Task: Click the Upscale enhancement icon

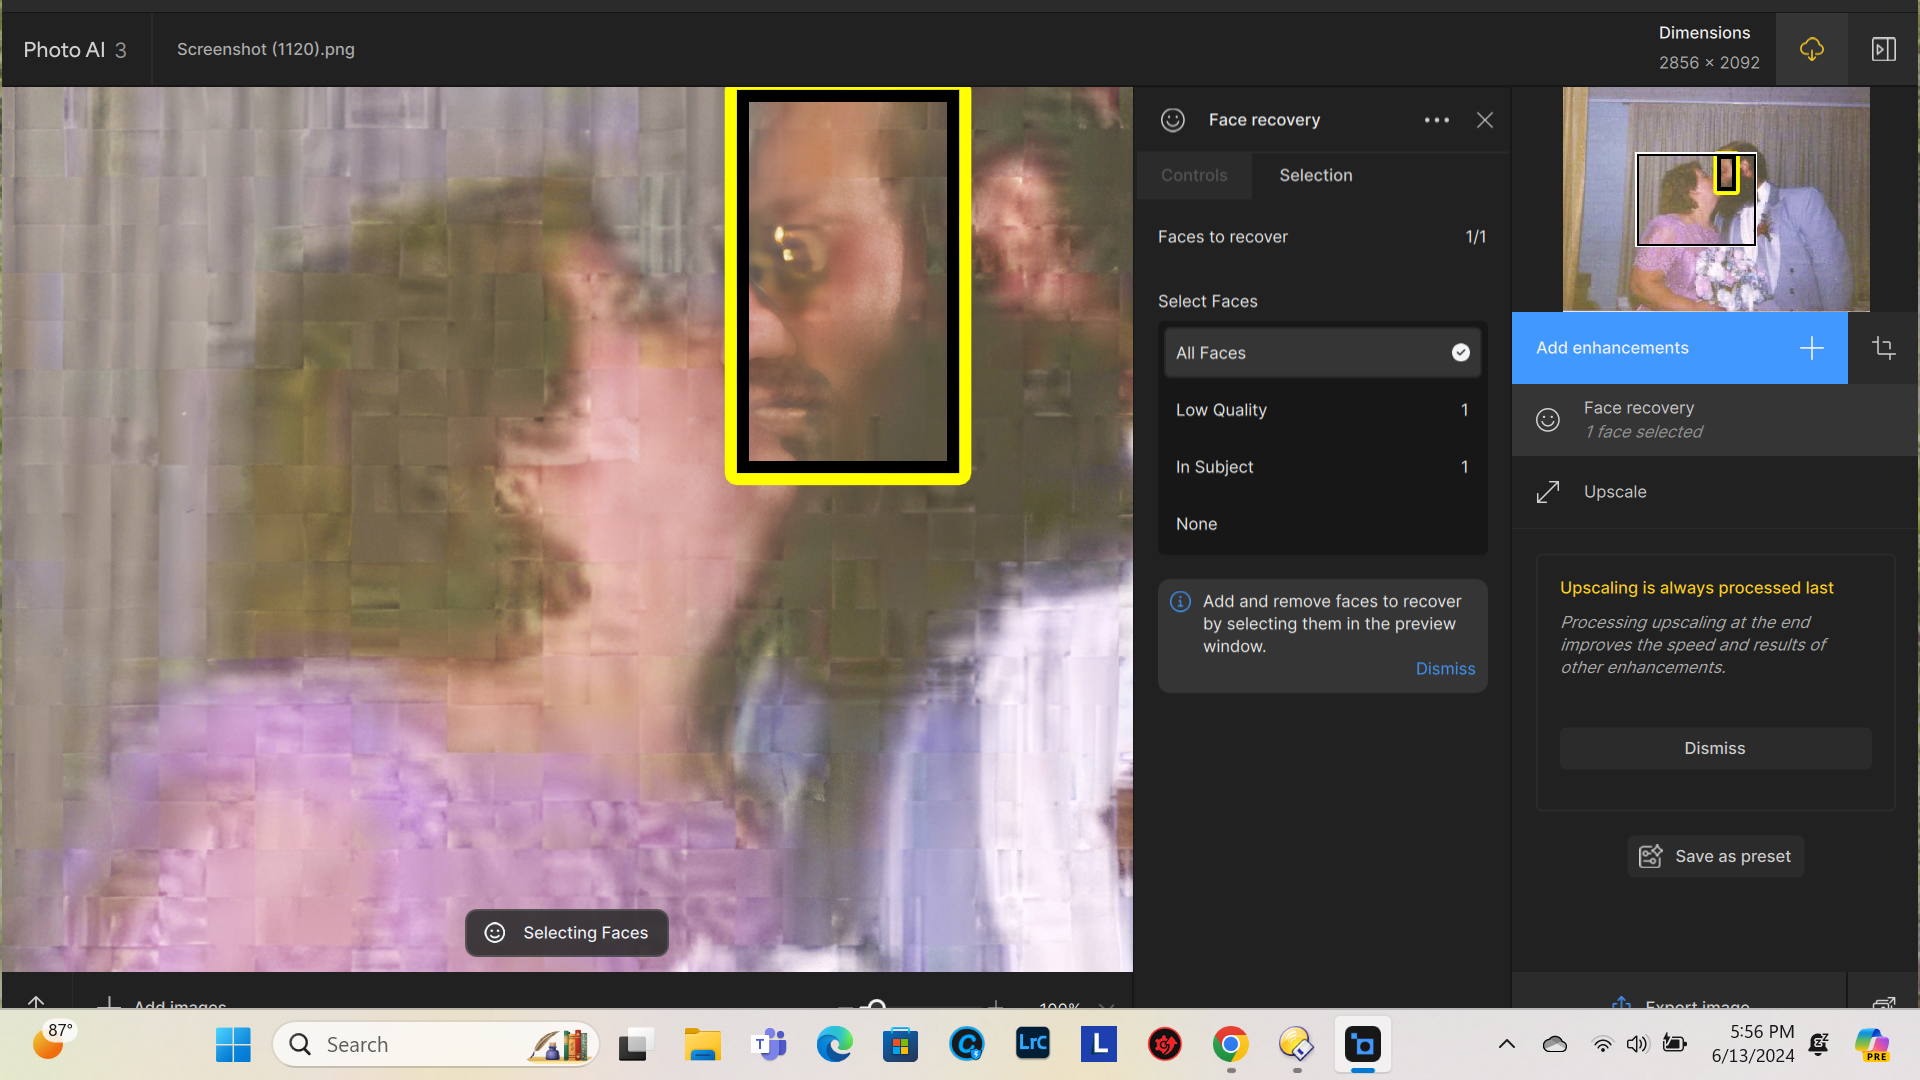Action: coord(1548,492)
